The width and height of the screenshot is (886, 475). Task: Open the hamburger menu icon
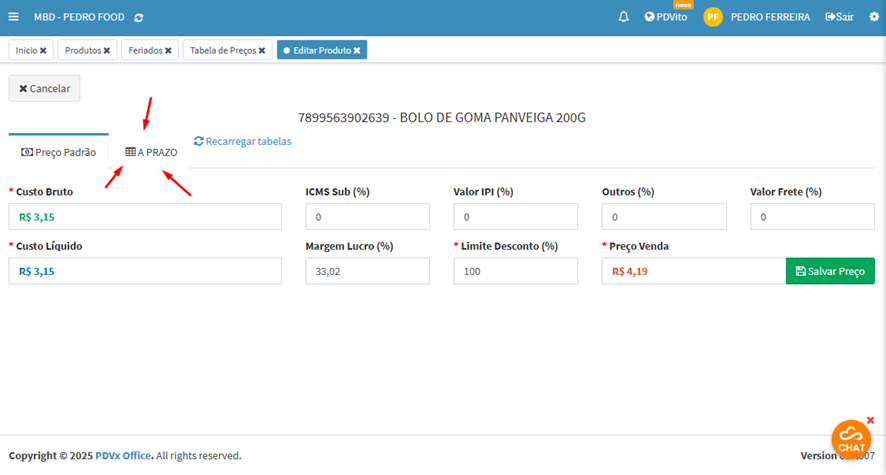coord(13,17)
